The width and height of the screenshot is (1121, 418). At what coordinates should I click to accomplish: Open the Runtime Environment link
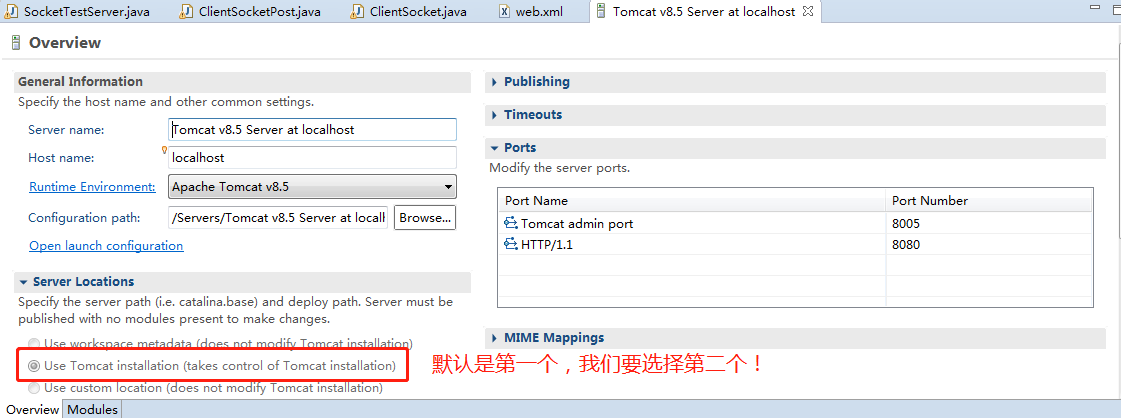click(x=92, y=187)
